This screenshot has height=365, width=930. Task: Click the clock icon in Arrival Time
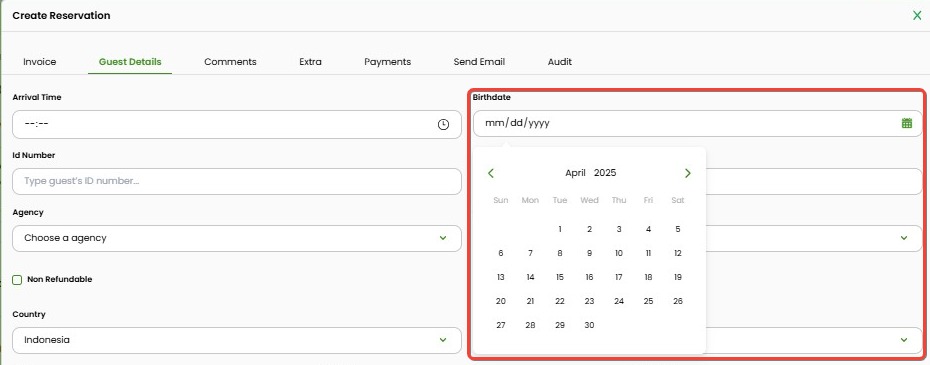point(443,125)
